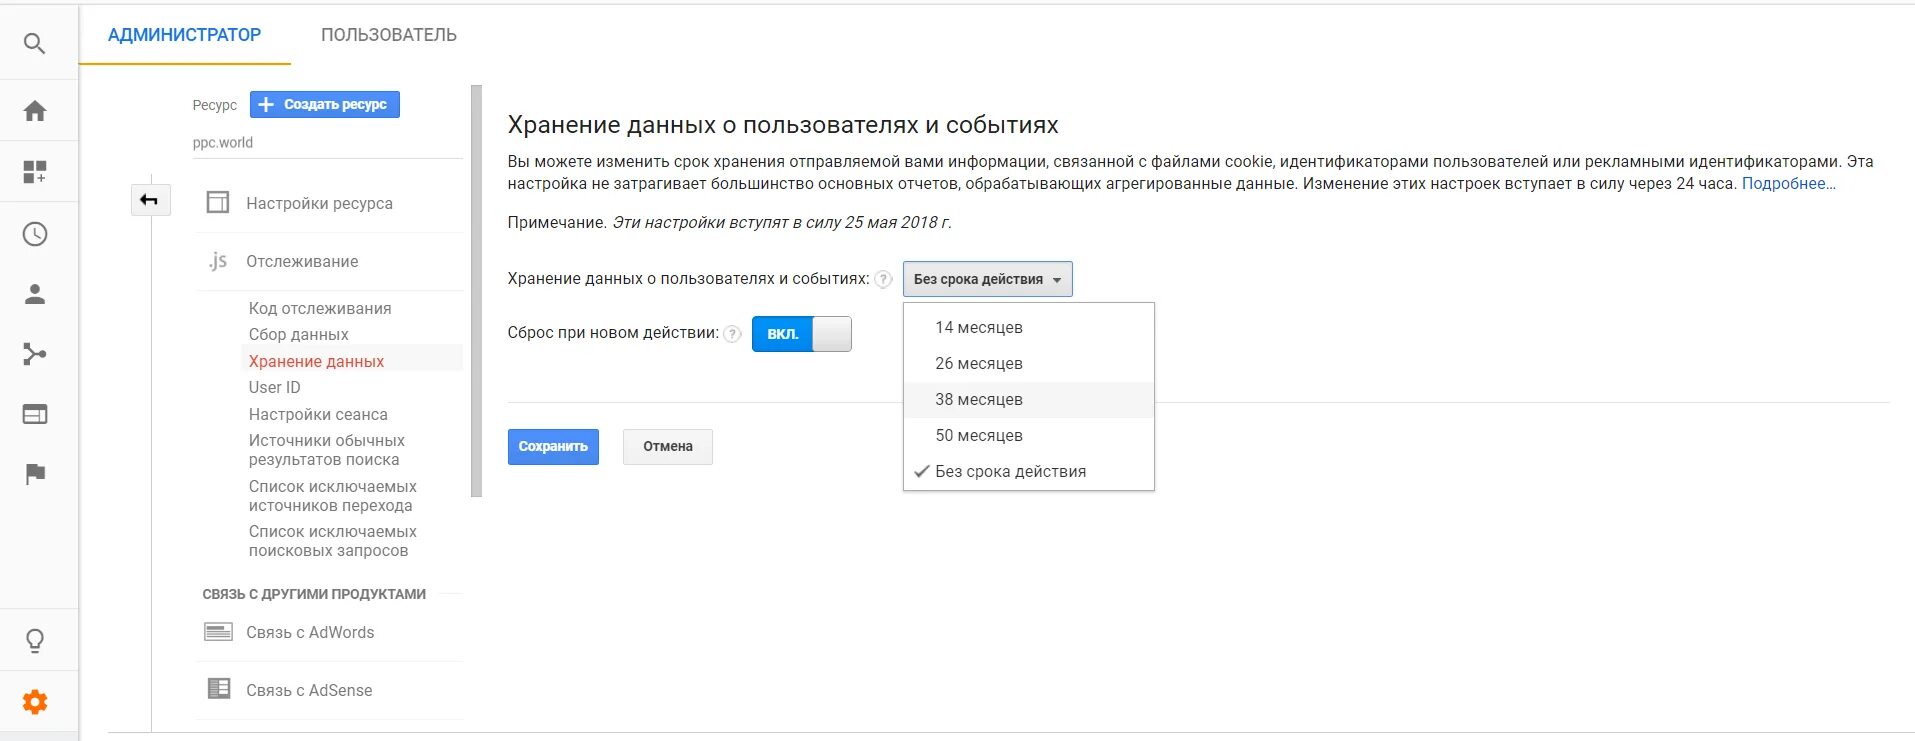The image size is (1915, 741).
Task: Follow the Подробнее… link
Action: [x=1789, y=184]
